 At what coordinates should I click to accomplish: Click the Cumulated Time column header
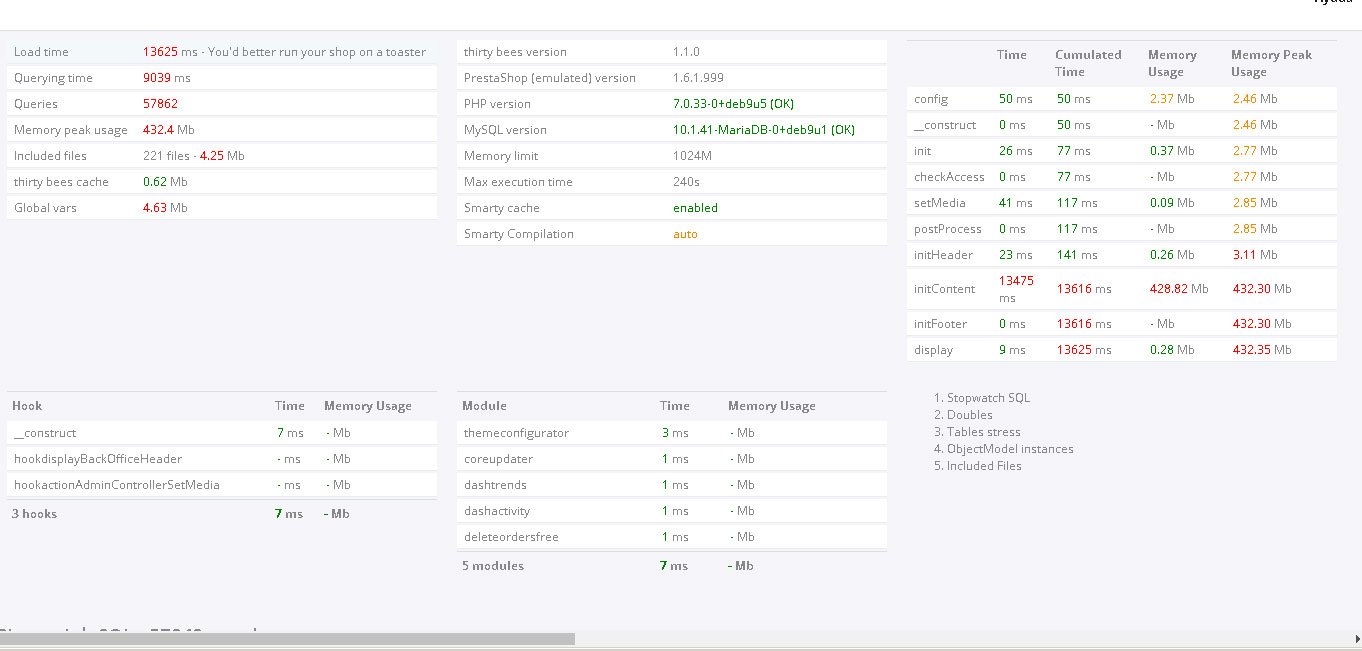[x=1088, y=63]
